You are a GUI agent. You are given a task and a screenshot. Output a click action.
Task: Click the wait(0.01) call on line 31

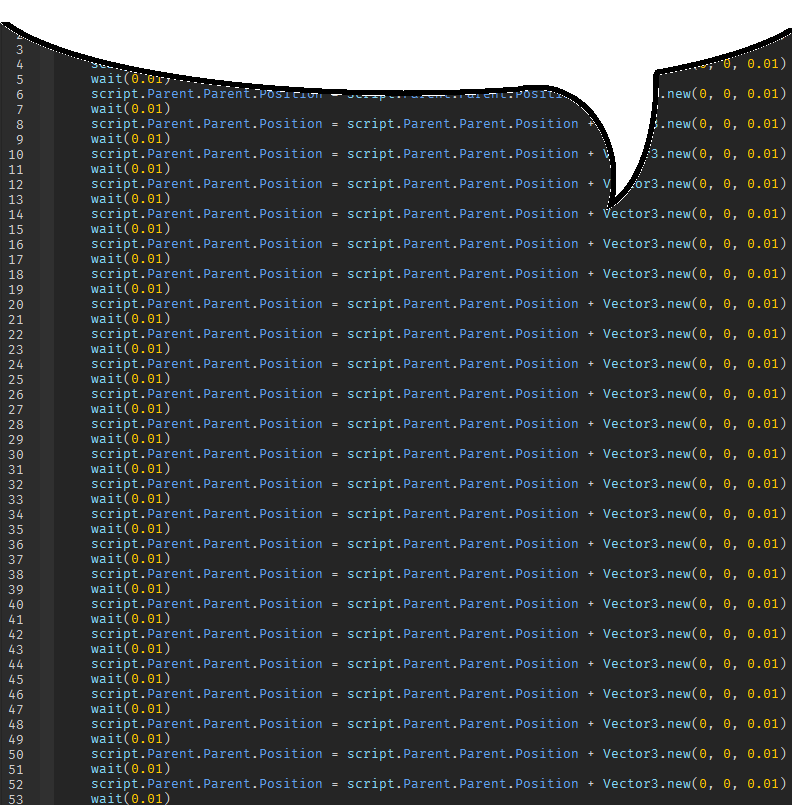pos(130,469)
